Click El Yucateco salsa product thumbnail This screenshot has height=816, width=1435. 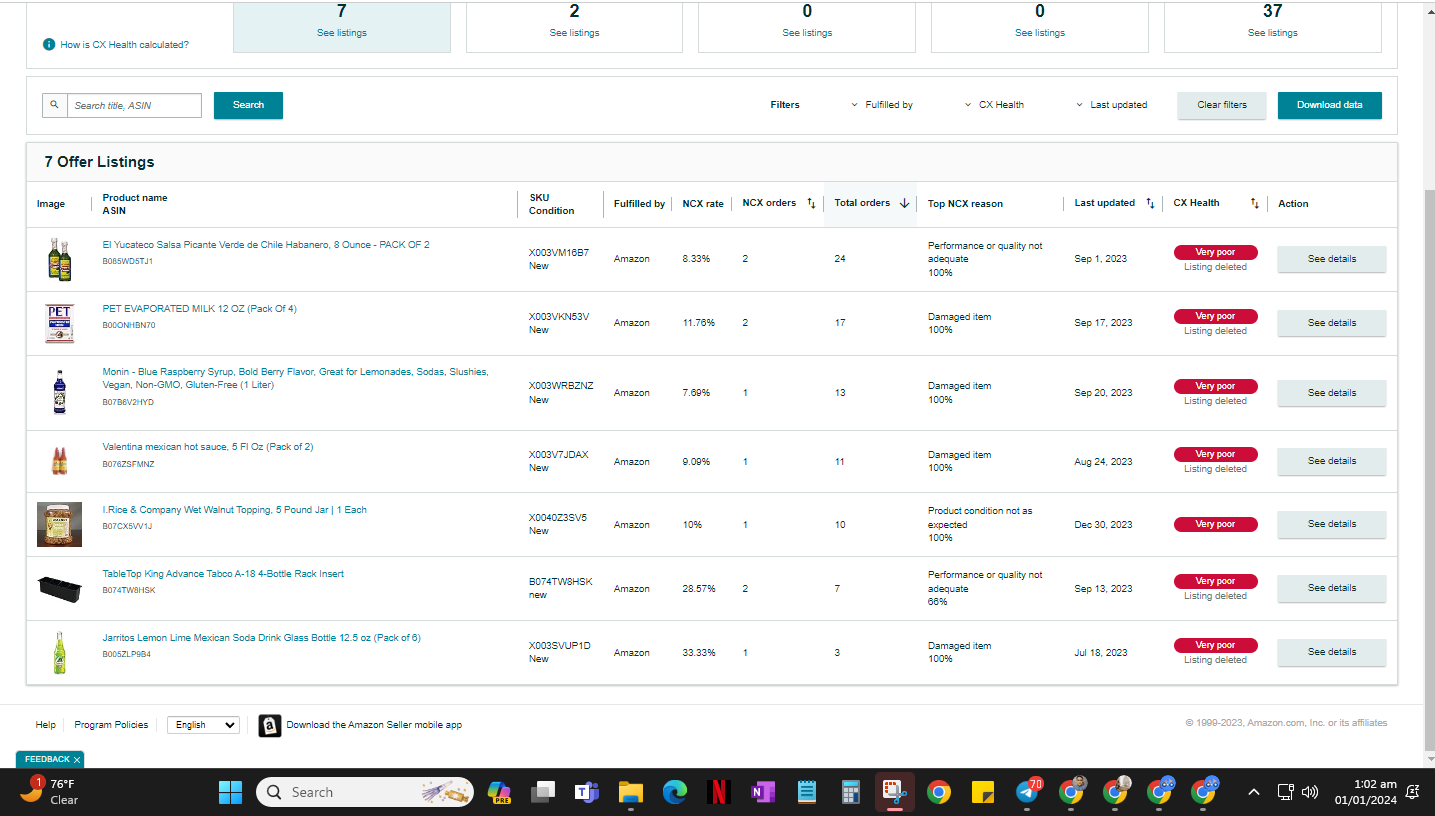(60, 259)
